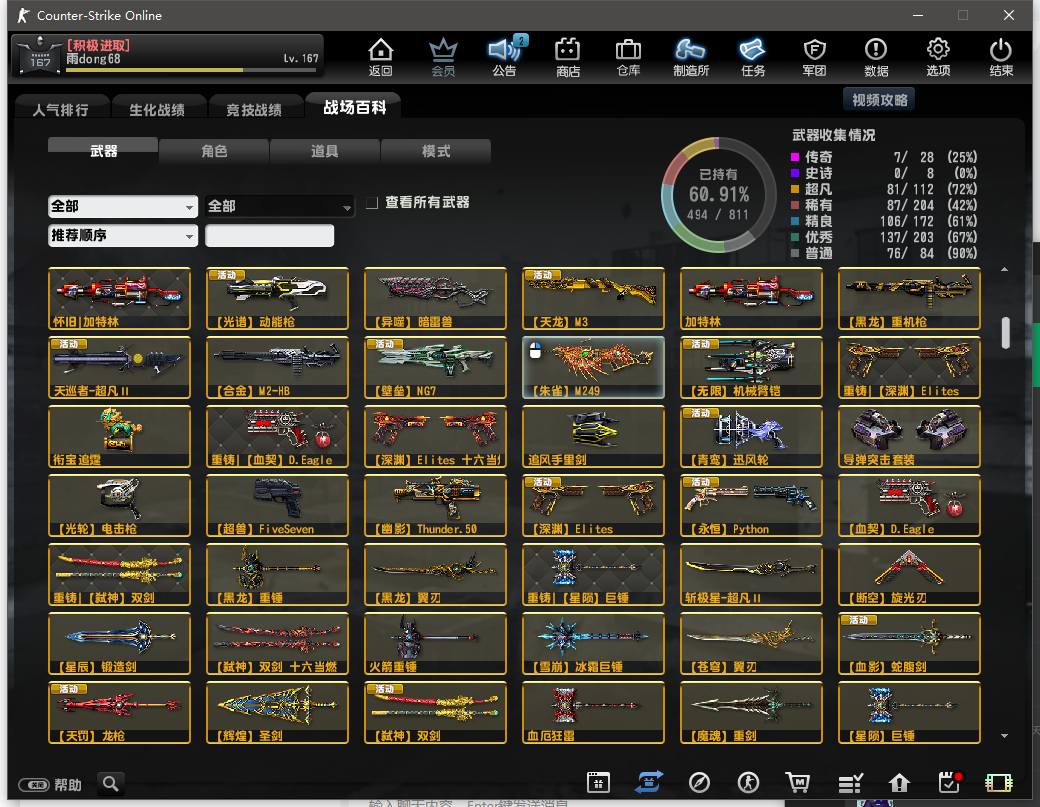Click the checklist icon in bottom bar
This screenshot has height=807, width=1040.
click(850, 783)
